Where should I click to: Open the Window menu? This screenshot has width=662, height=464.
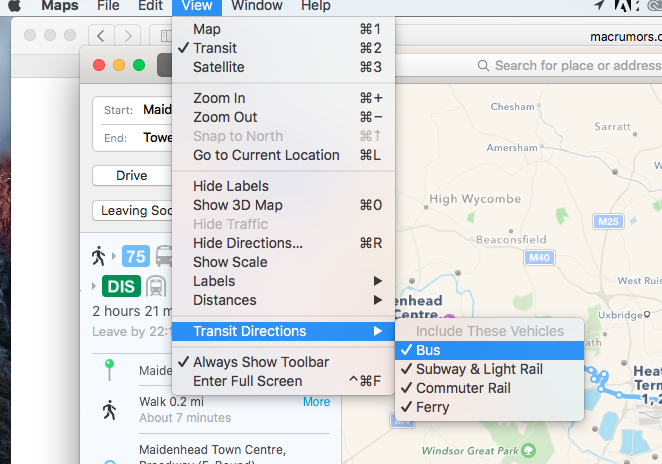pos(257,5)
